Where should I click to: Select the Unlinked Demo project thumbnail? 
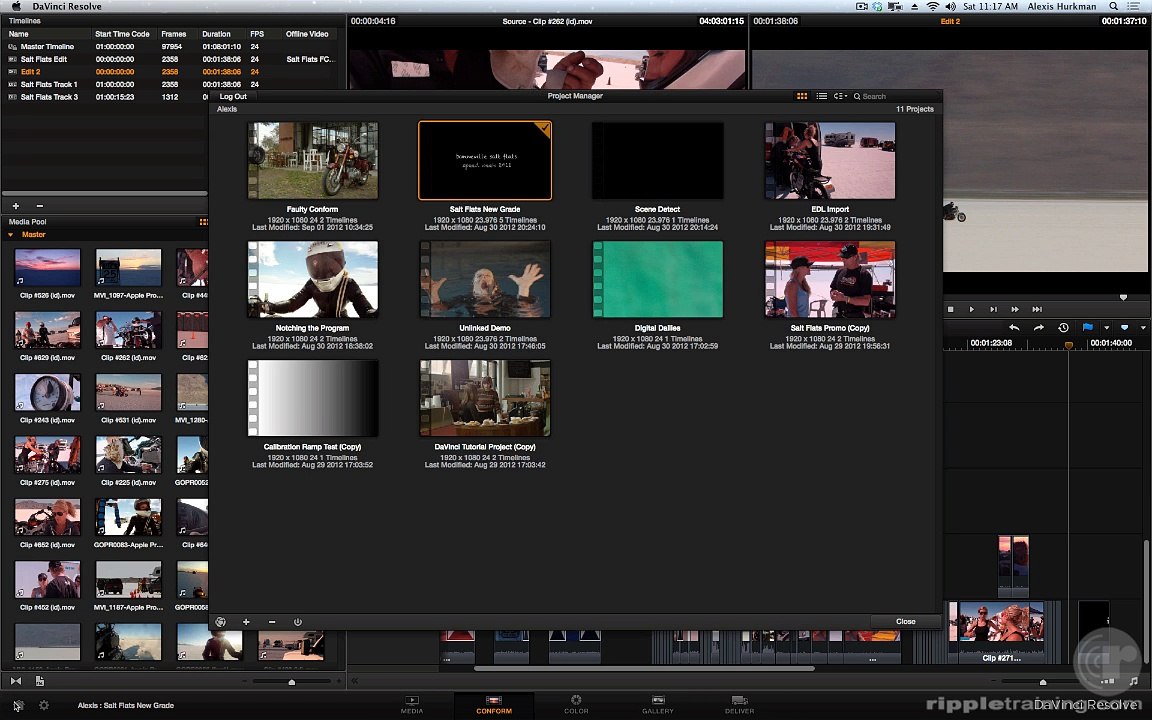click(x=485, y=280)
